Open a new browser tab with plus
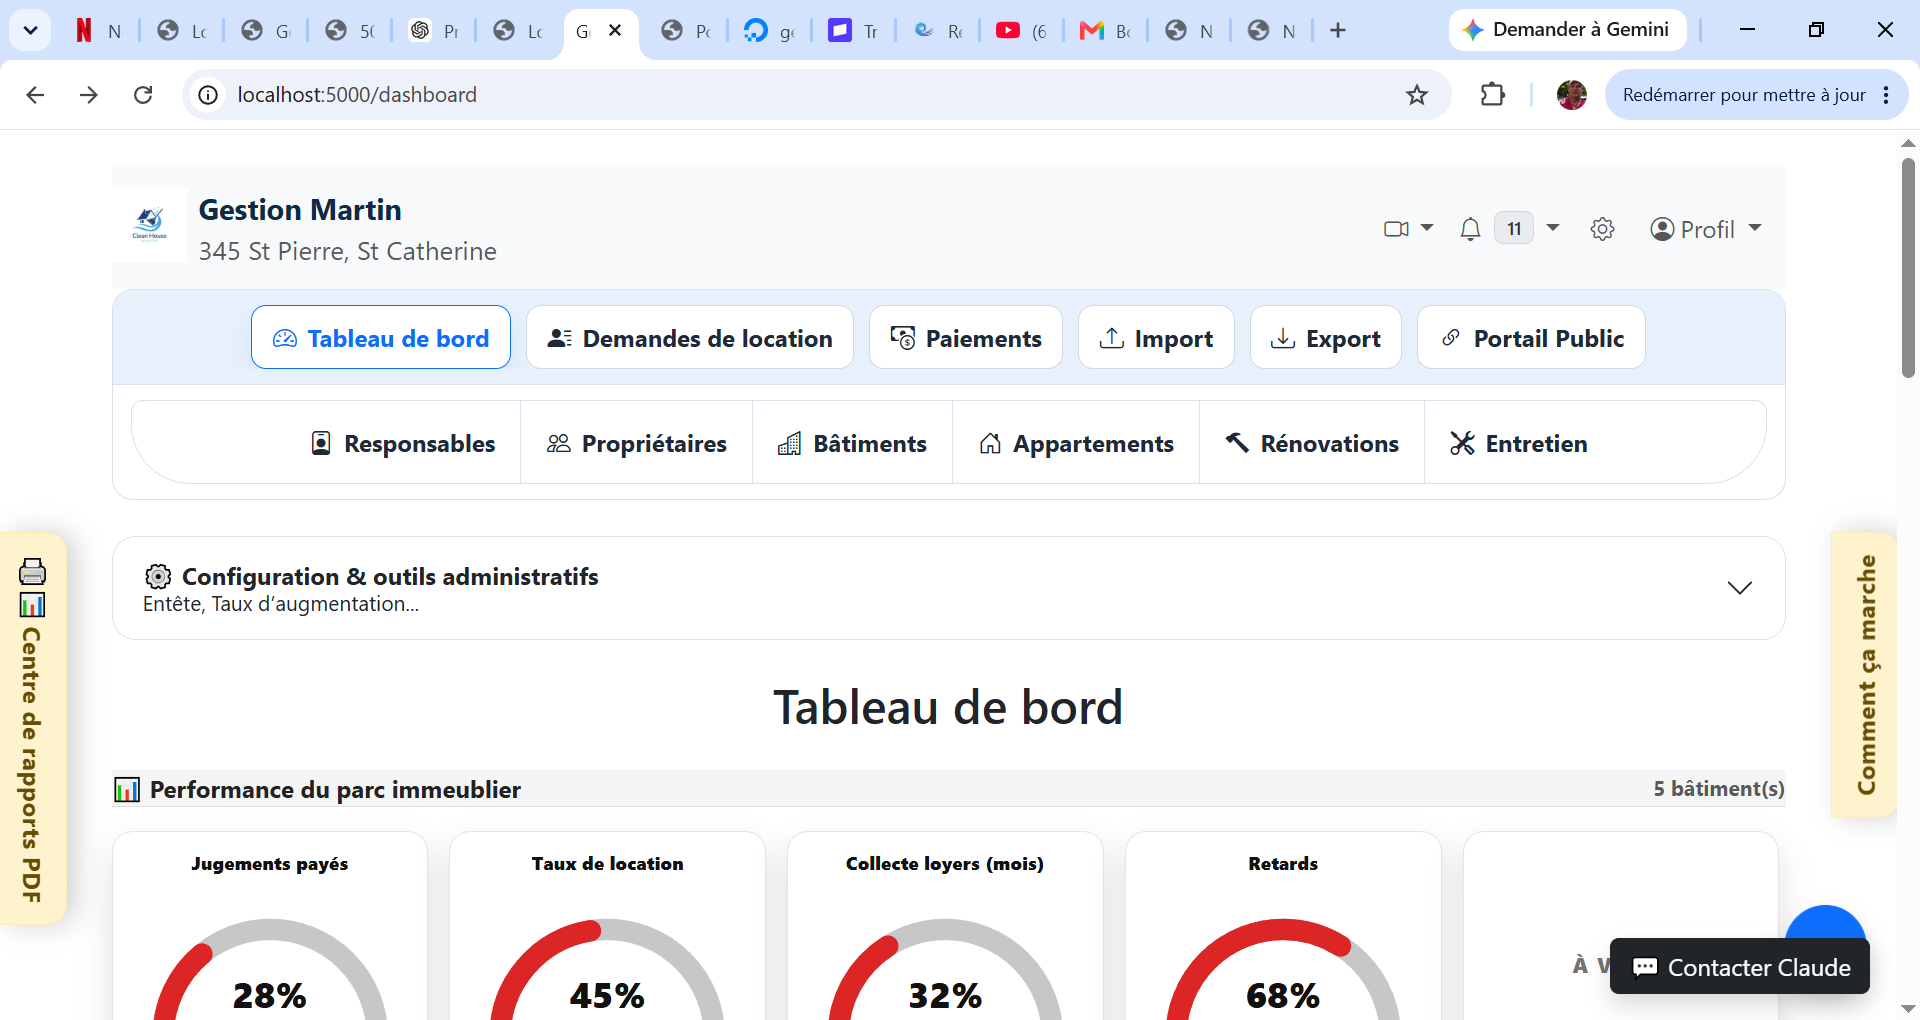 (x=1338, y=30)
